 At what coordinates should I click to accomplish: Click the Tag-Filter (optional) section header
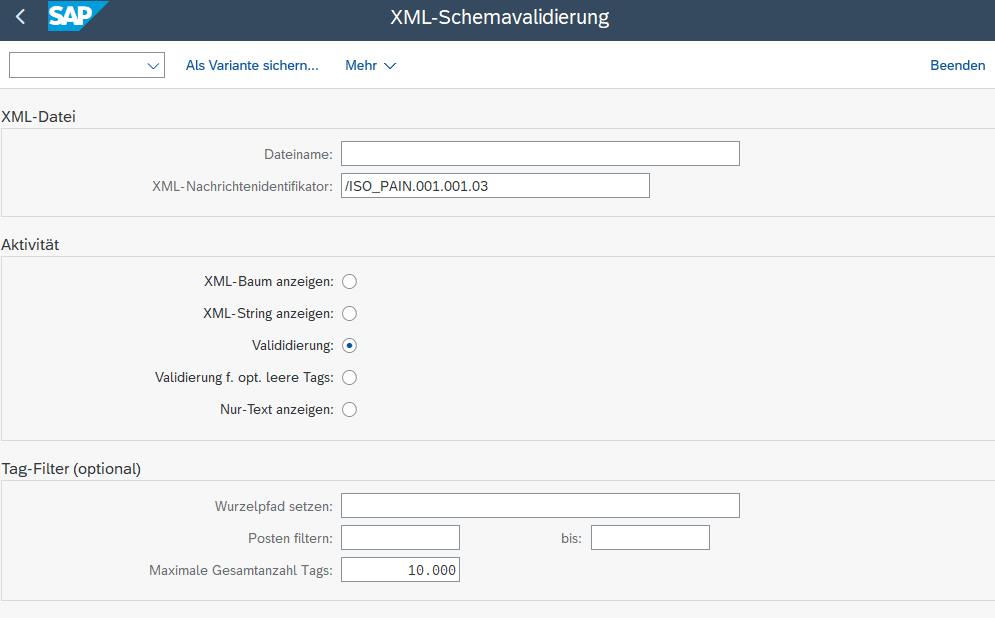point(71,468)
